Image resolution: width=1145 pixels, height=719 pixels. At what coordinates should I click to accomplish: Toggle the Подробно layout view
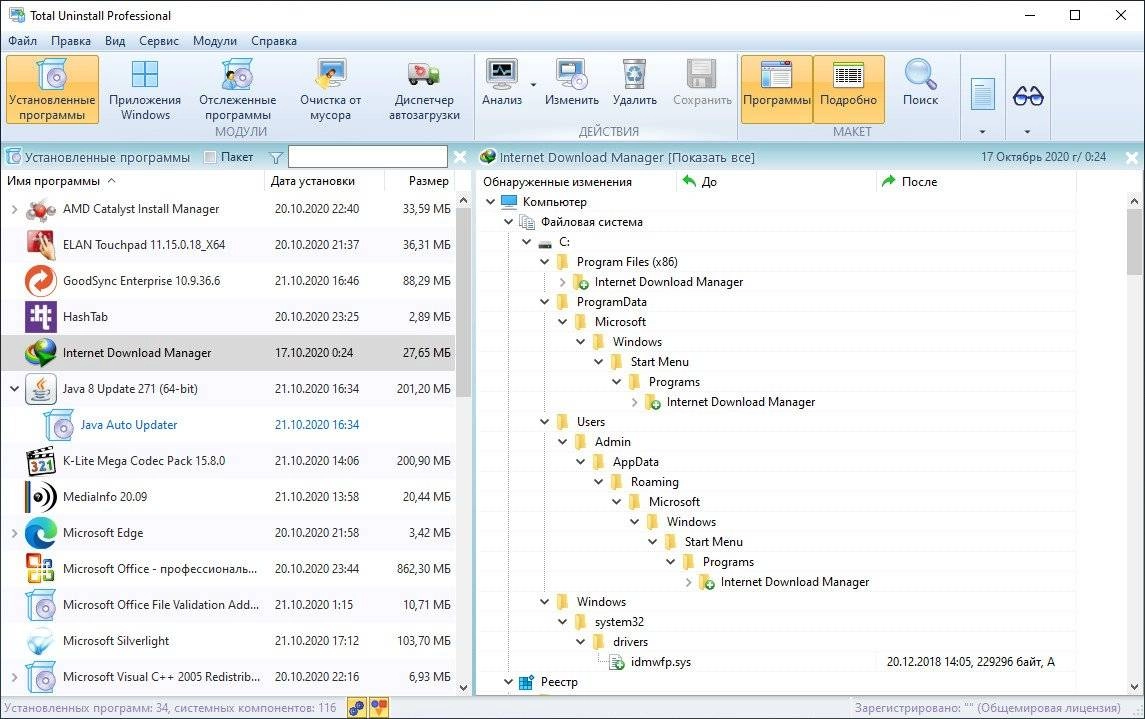tap(849, 89)
